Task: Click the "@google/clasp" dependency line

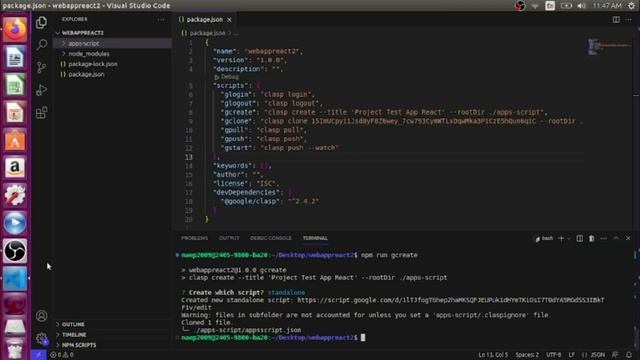Action: (x=270, y=201)
